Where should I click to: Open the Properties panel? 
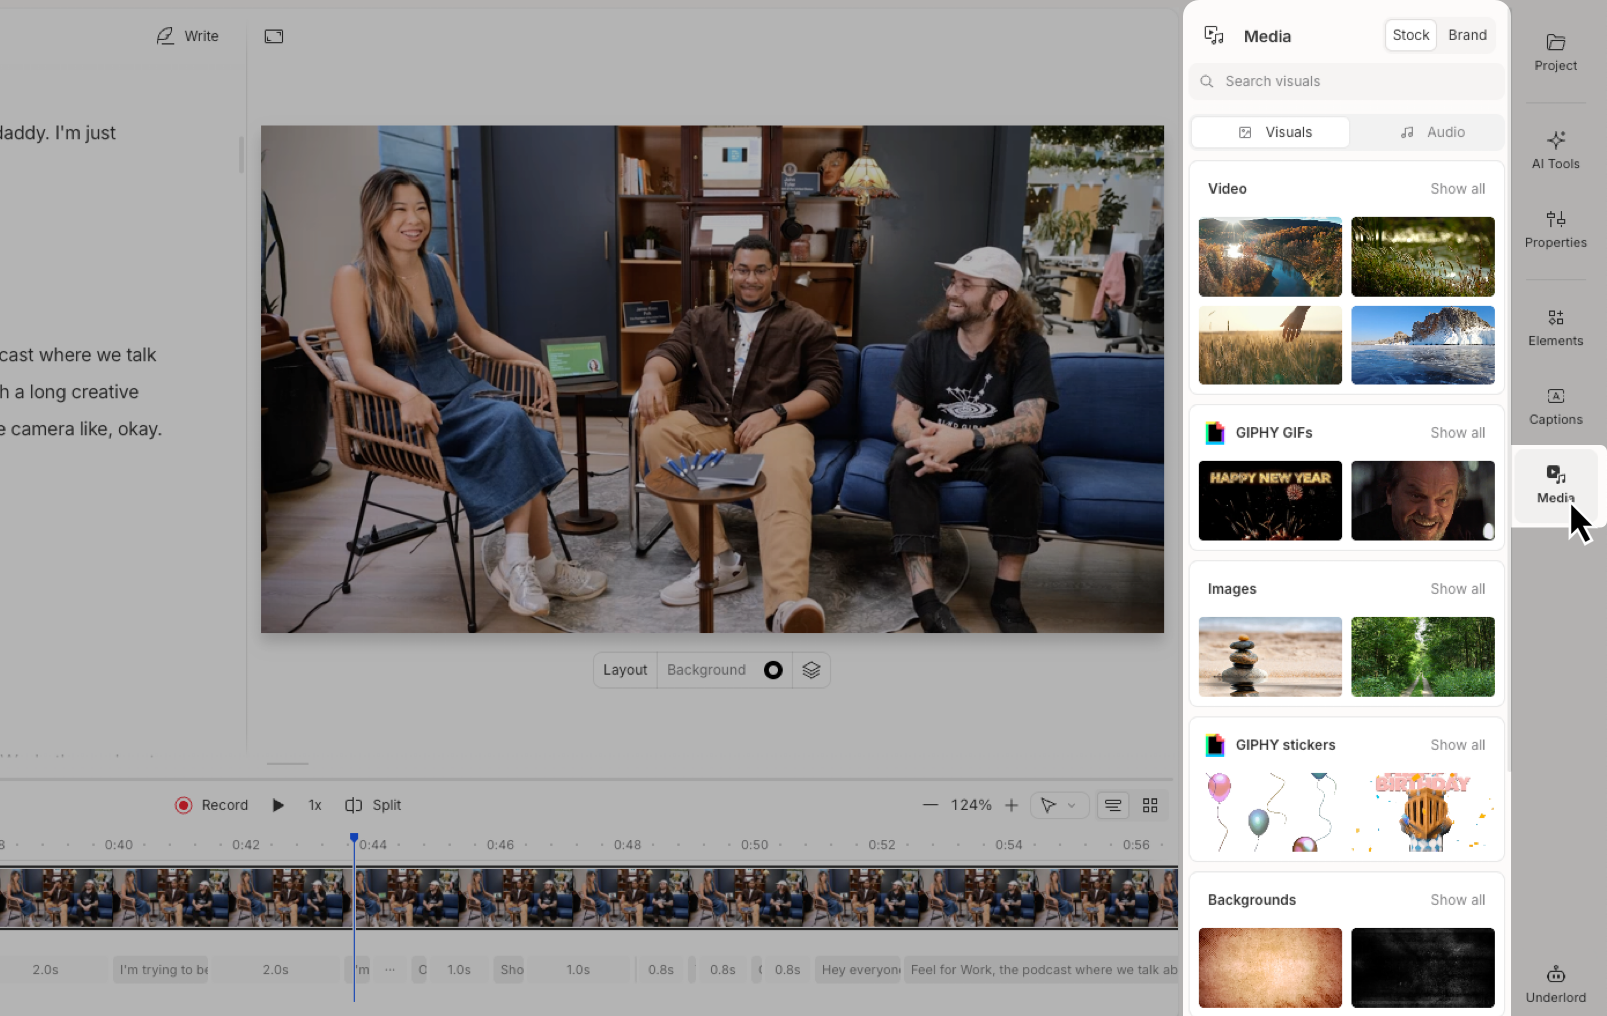click(1555, 229)
